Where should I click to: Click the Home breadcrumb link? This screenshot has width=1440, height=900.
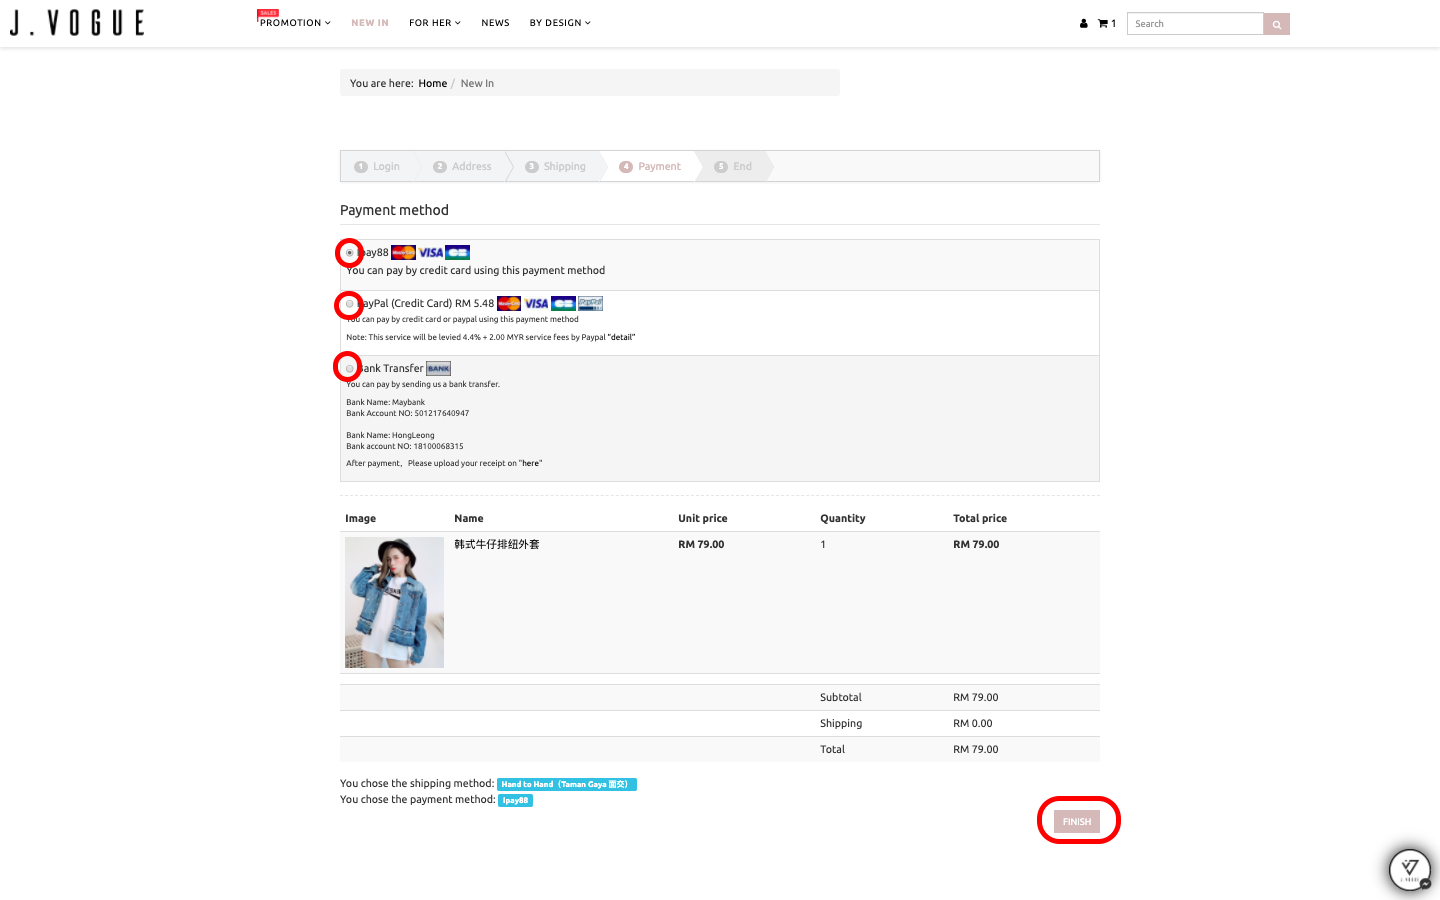coord(432,84)
